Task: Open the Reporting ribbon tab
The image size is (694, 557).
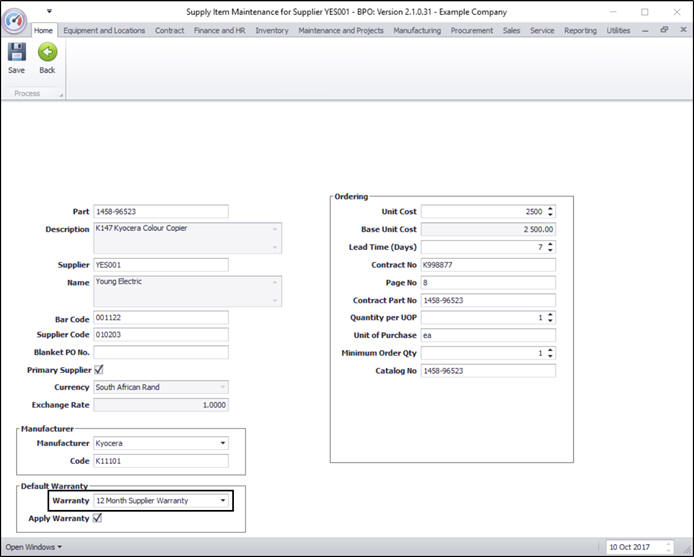Action: click(x=580, y=31)
